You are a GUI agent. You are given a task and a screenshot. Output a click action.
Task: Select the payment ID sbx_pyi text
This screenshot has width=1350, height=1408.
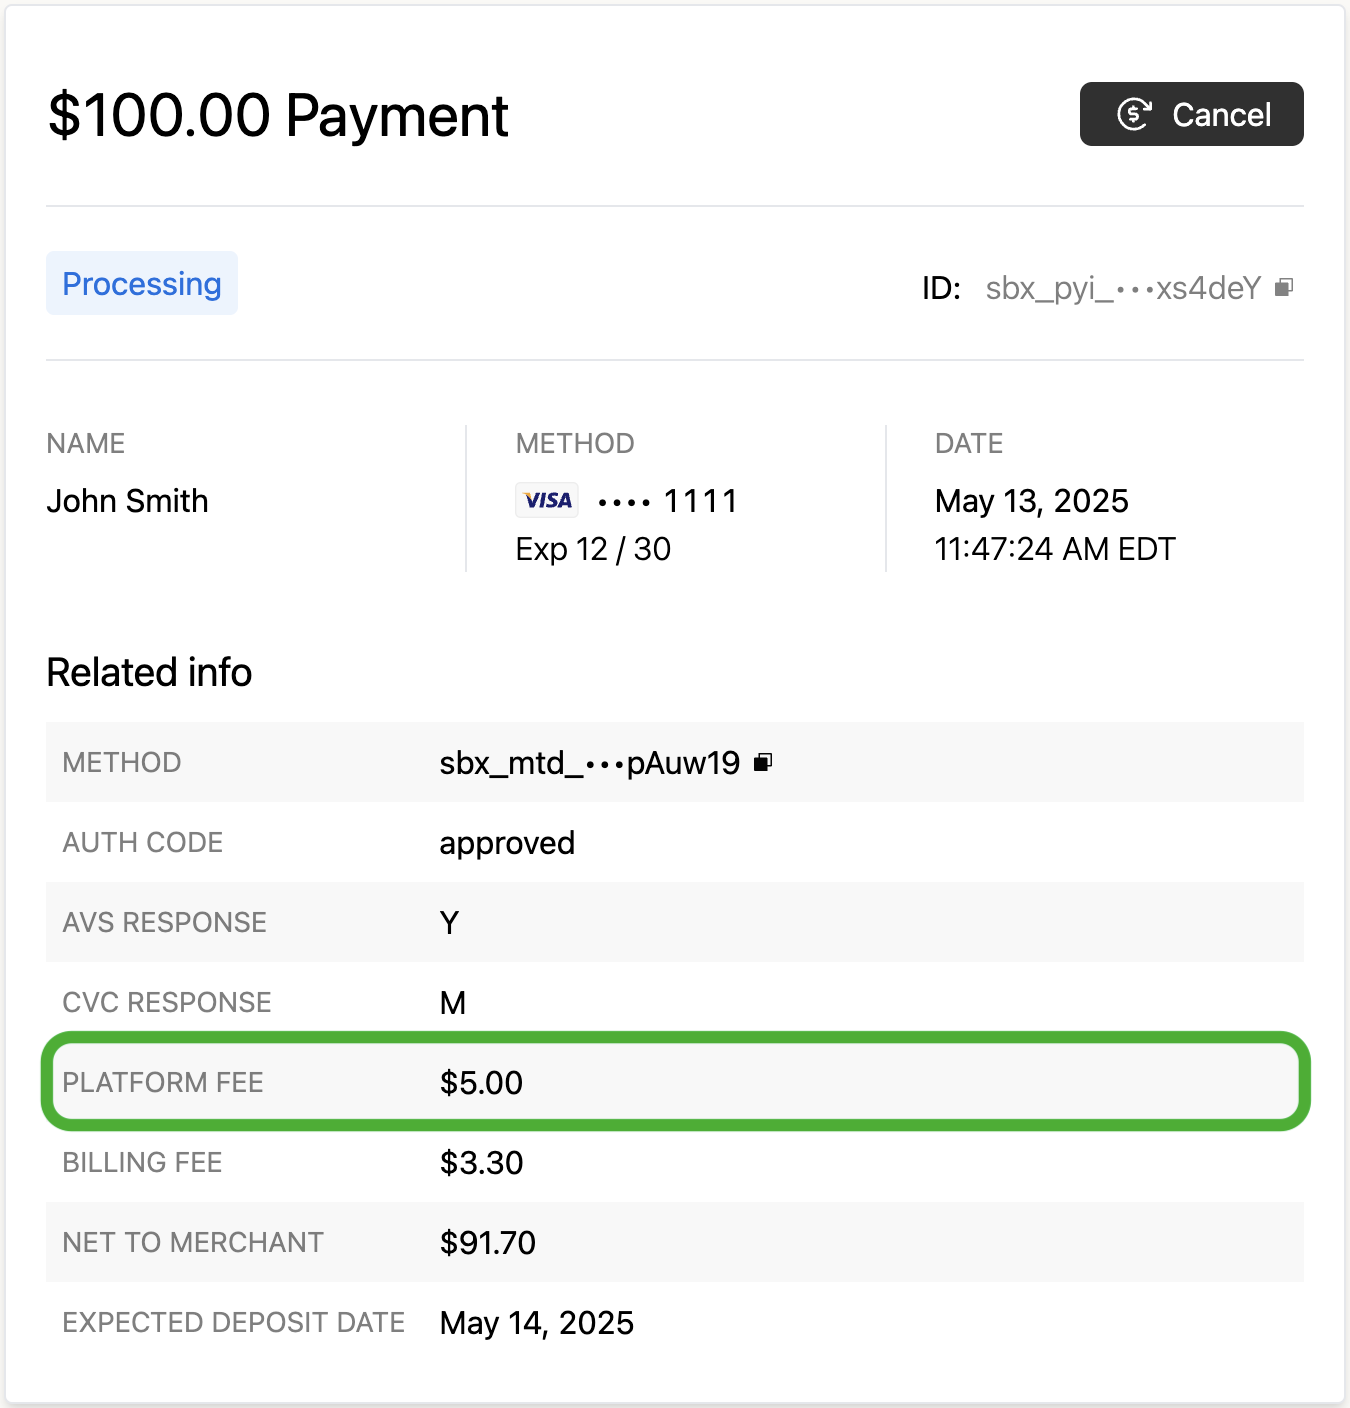1122,288
